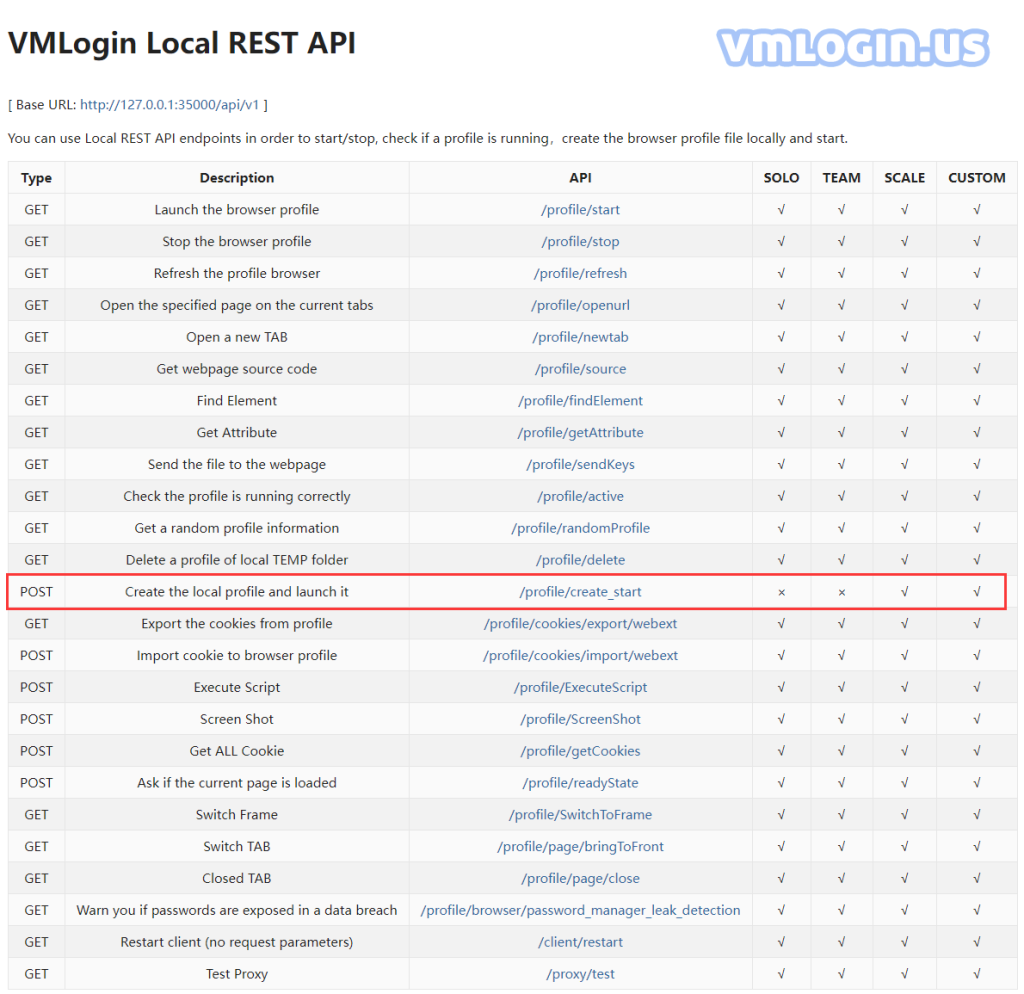Click 'Switch Frame' description cell
This screenshot has height=994, width=1024.
tap(236, 814)
